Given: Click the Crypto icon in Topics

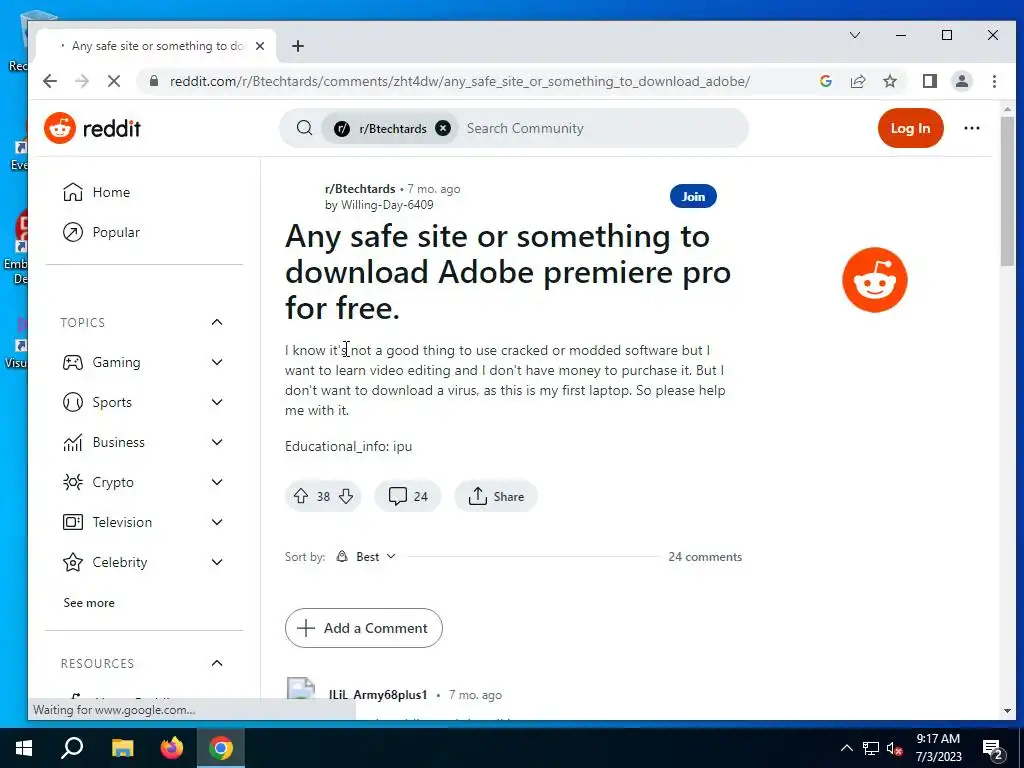Looking at the screenshot, I should pyautogui.click(x=72, y=482).
